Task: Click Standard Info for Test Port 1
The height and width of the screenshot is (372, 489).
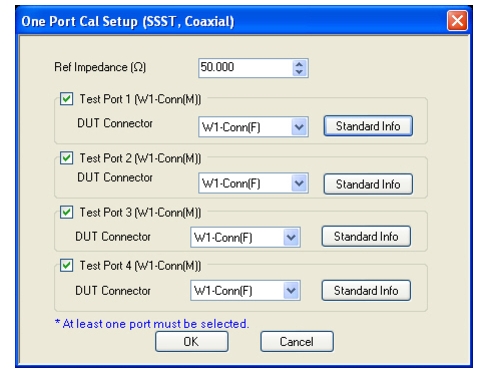Action: [368, 126]
